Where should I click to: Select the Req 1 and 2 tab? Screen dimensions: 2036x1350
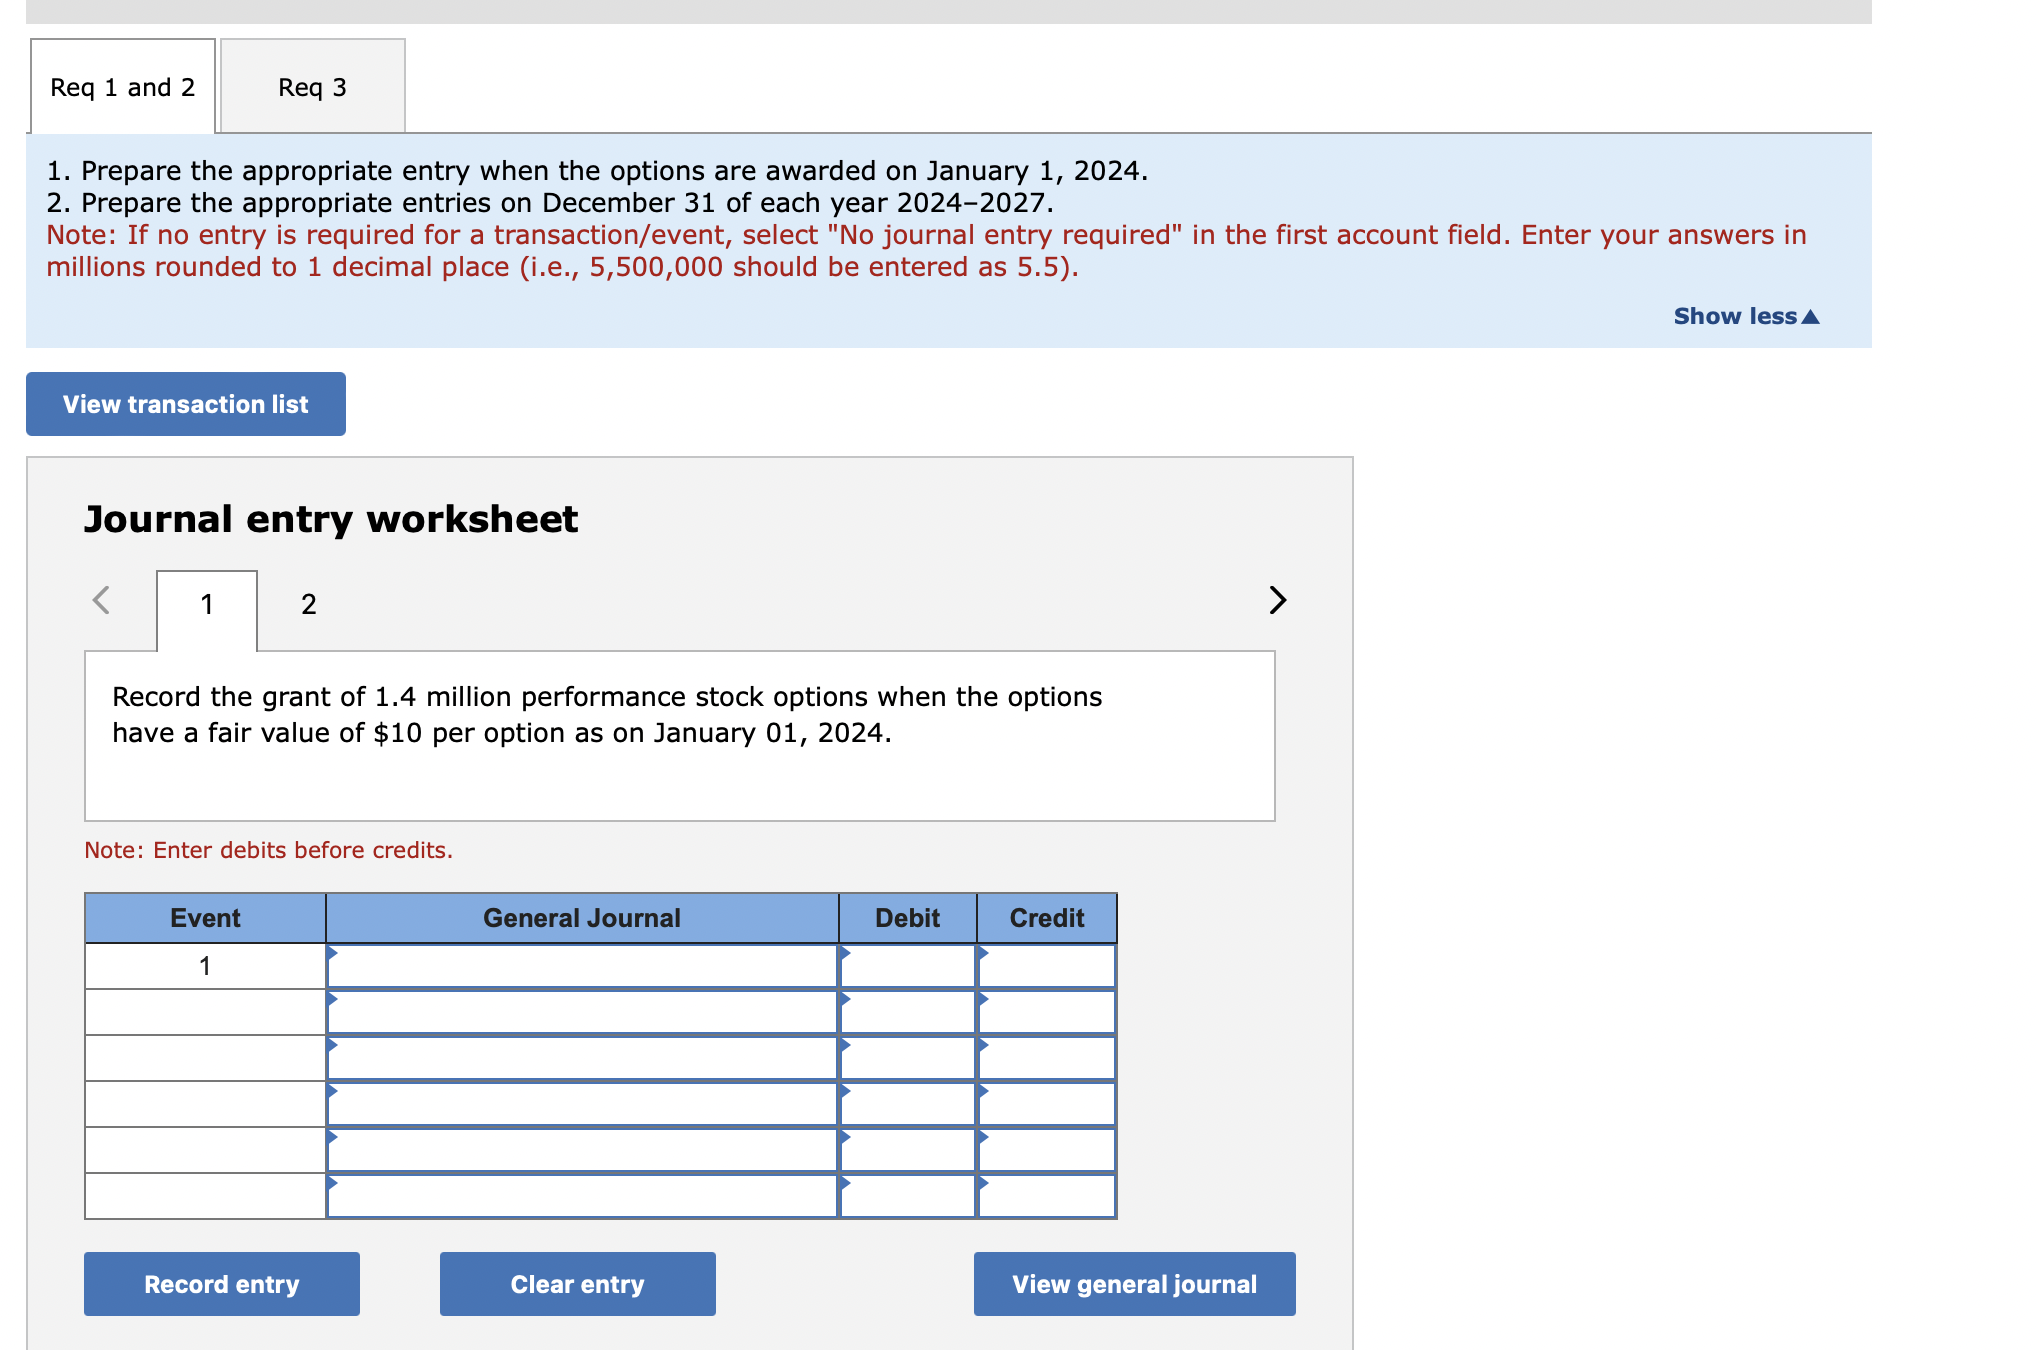pyautogui.click(x=123, y=87)
